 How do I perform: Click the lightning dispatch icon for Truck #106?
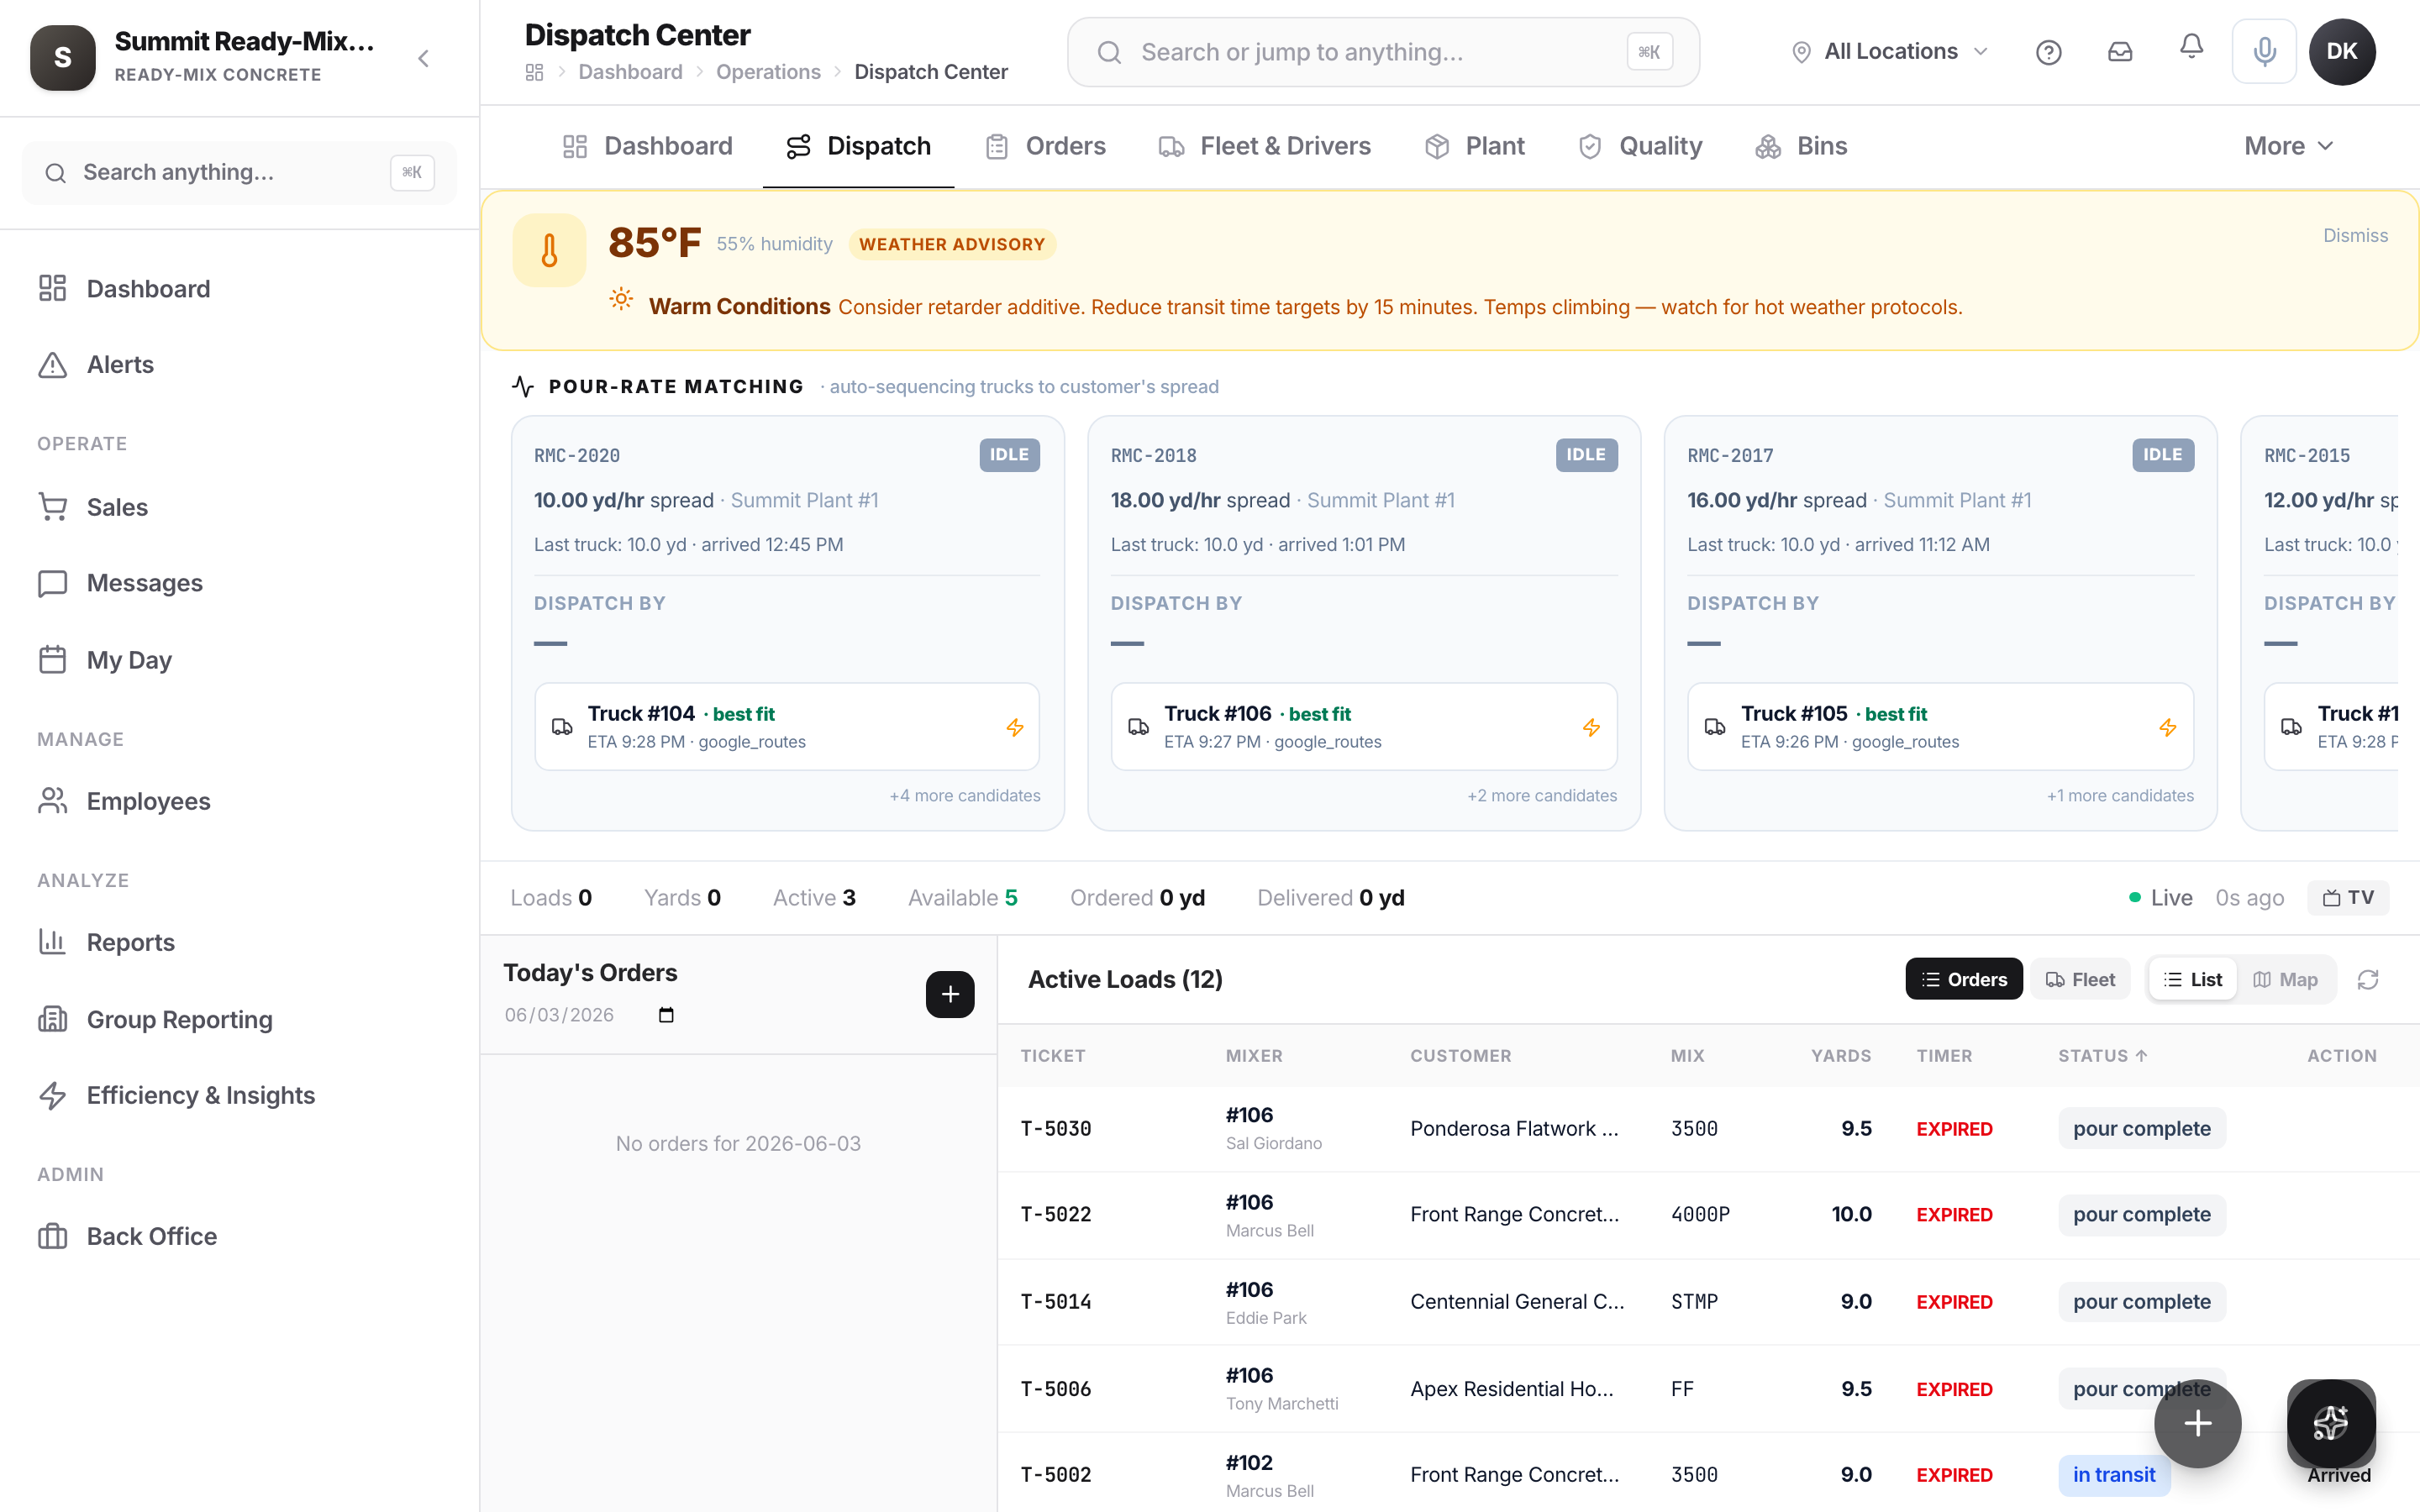[1591, 727]
